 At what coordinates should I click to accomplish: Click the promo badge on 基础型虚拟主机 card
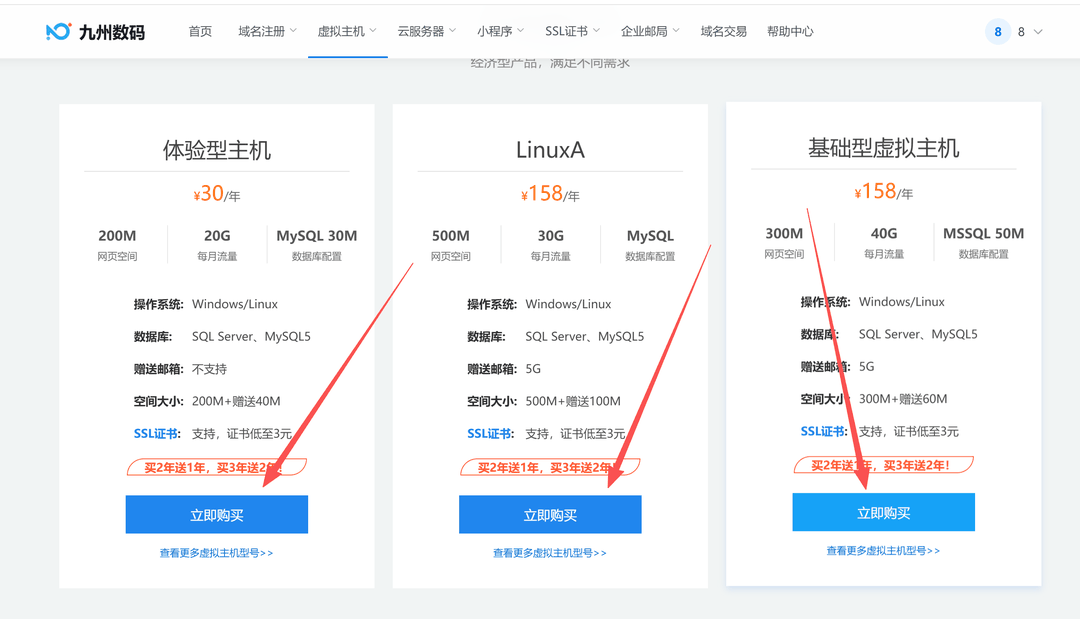coord(883,465)
